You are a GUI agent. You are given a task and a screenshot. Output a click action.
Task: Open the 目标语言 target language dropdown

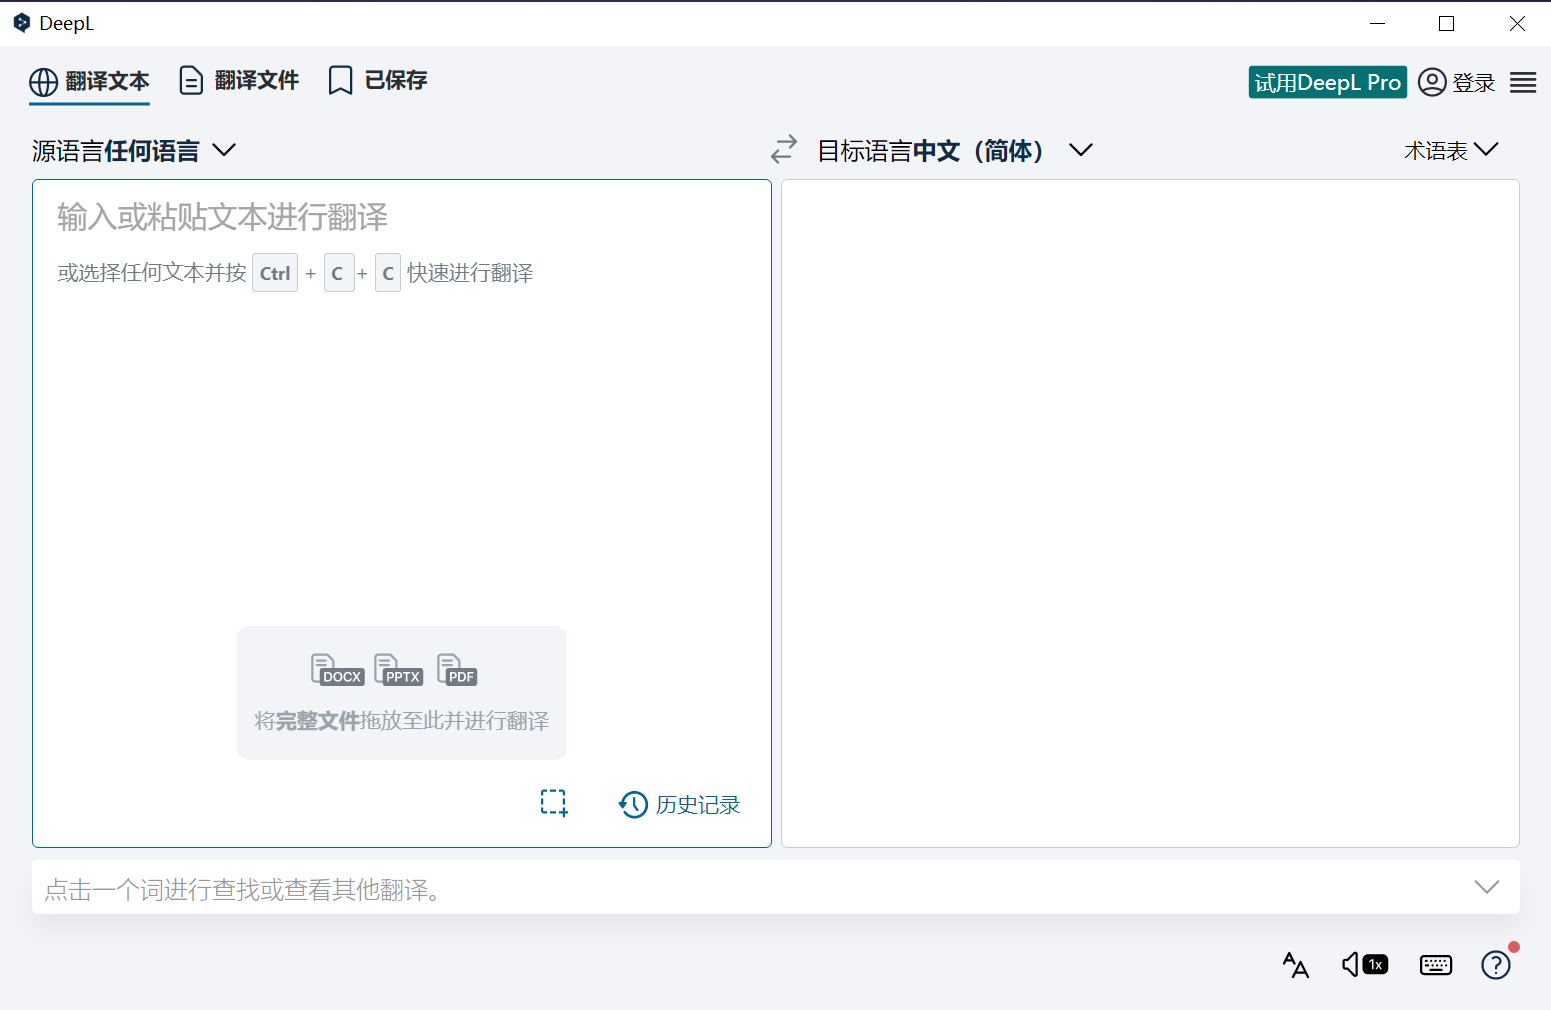(x=950, y=149)
